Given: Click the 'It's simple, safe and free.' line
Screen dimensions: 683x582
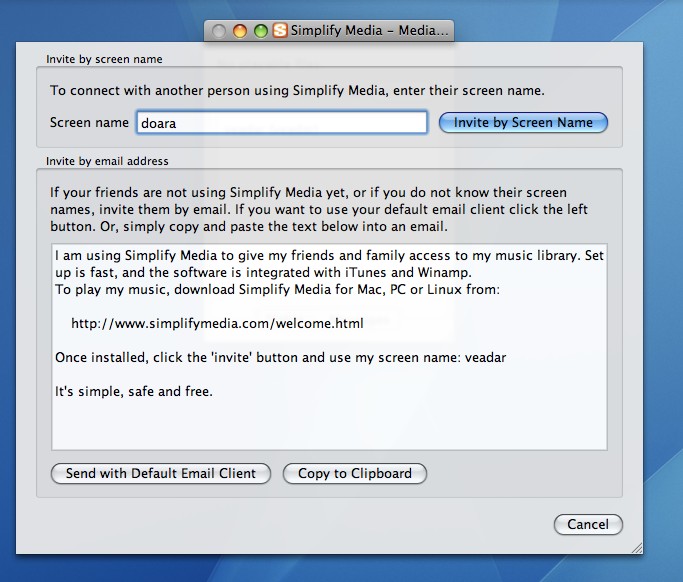Looking at the screenshot, I should tap(134, 392).
